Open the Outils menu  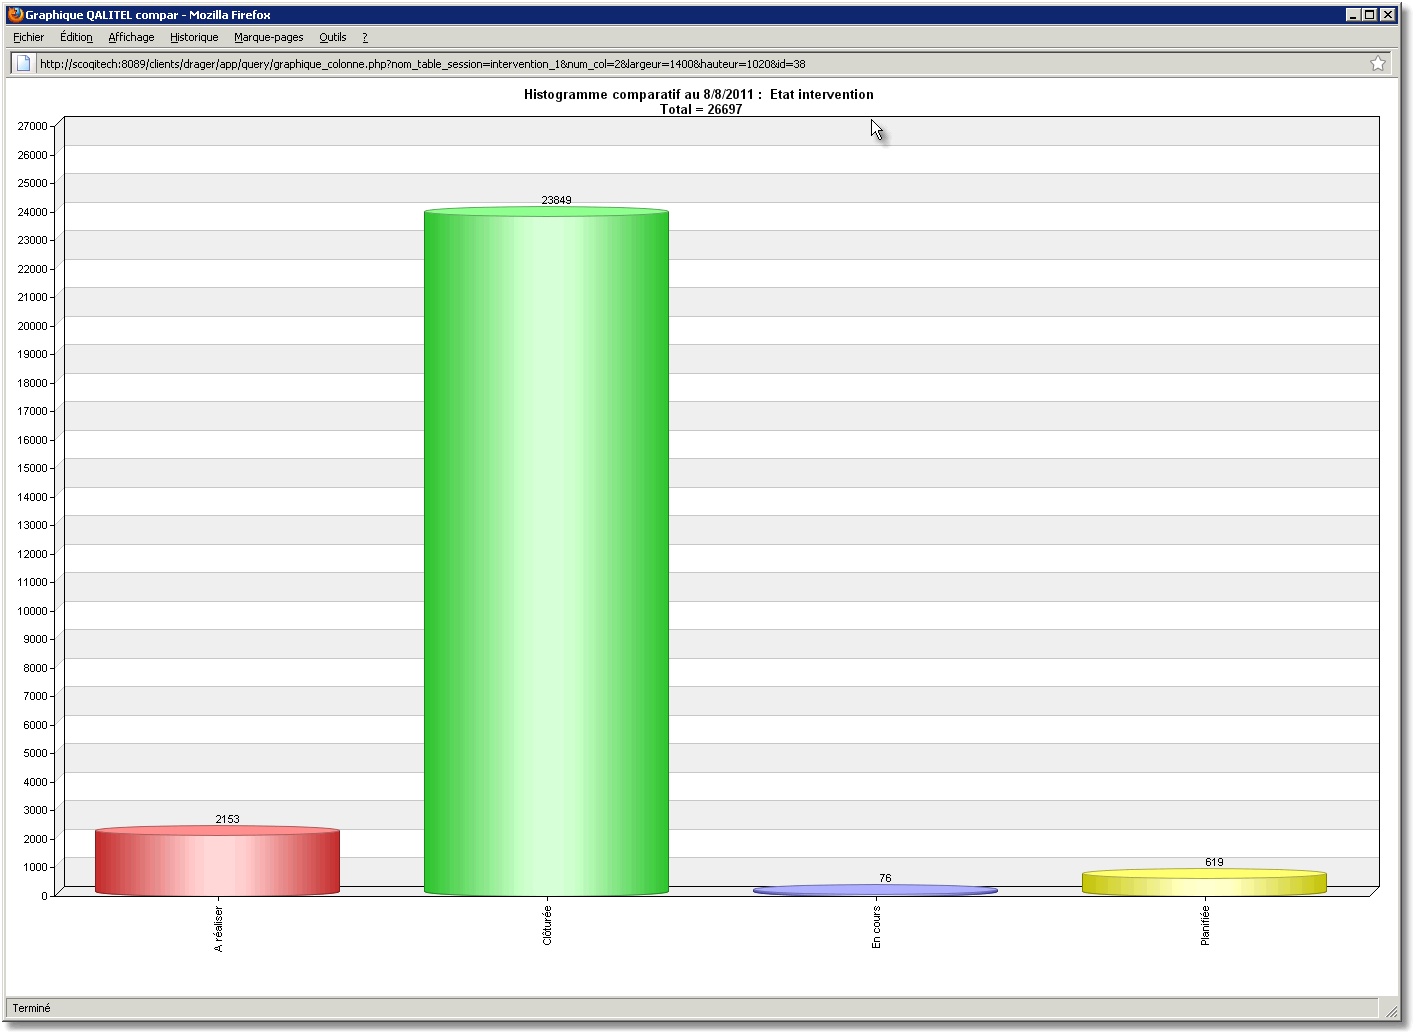coord(333,37)
